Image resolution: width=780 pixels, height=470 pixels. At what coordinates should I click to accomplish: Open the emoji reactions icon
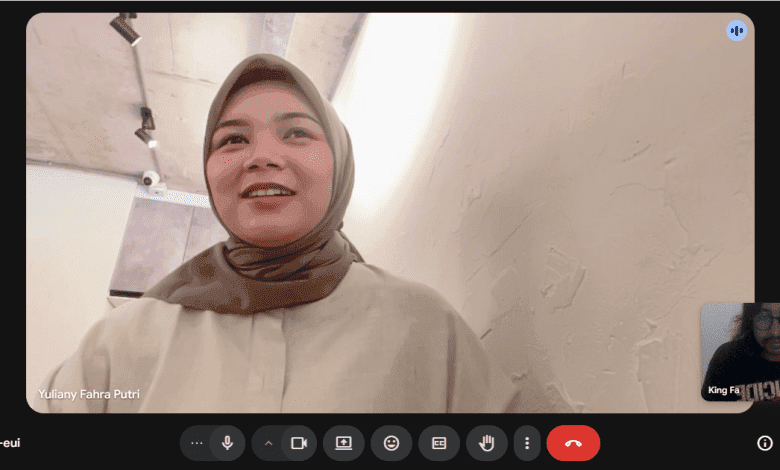click(391, 443)
